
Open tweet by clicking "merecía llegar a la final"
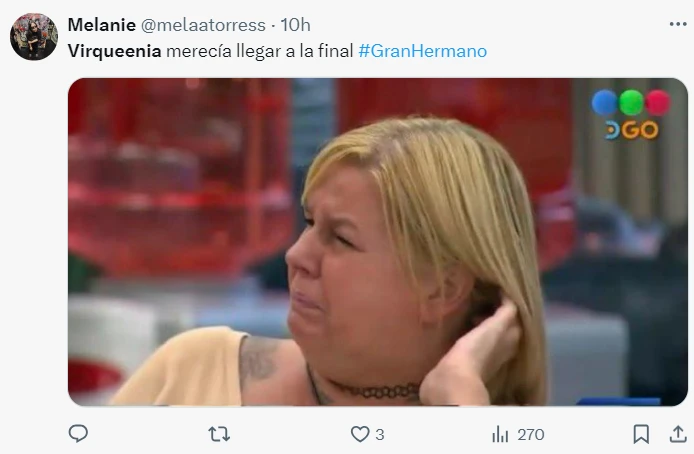(259, 51)
